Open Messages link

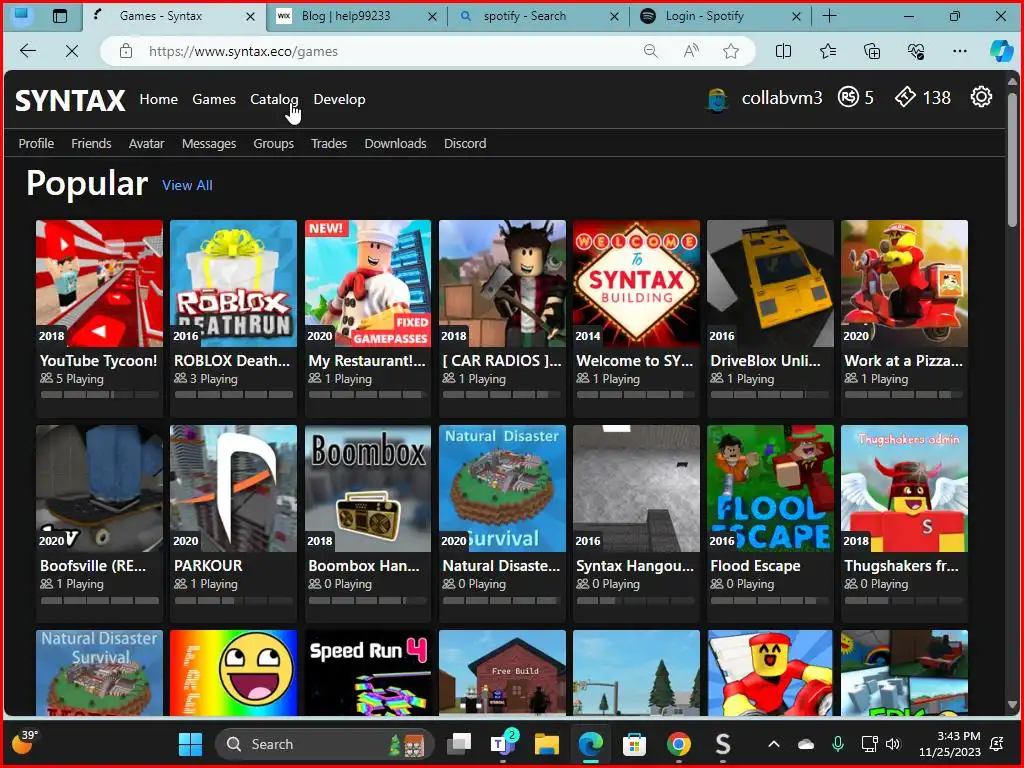209,143
